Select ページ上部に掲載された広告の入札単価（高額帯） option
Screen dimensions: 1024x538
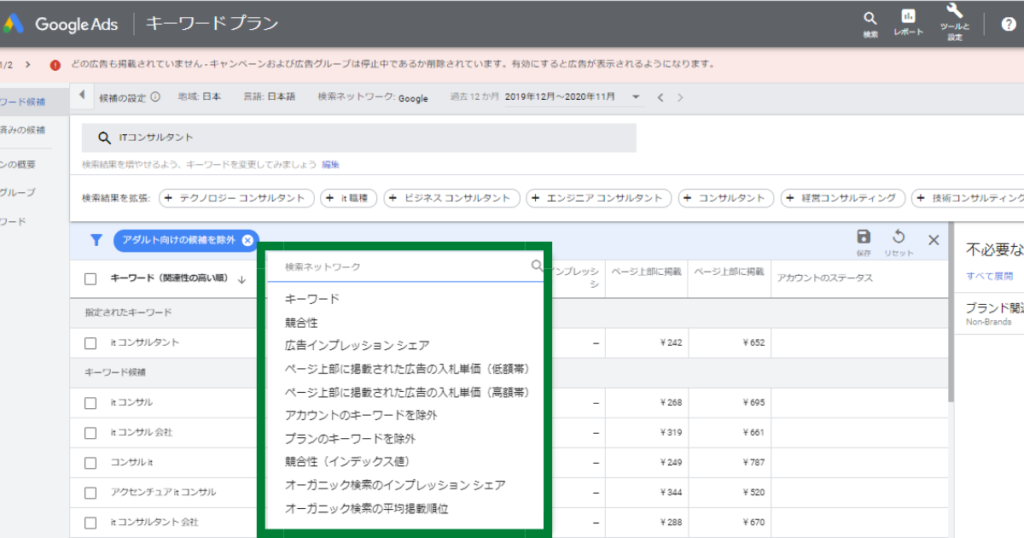408,392
